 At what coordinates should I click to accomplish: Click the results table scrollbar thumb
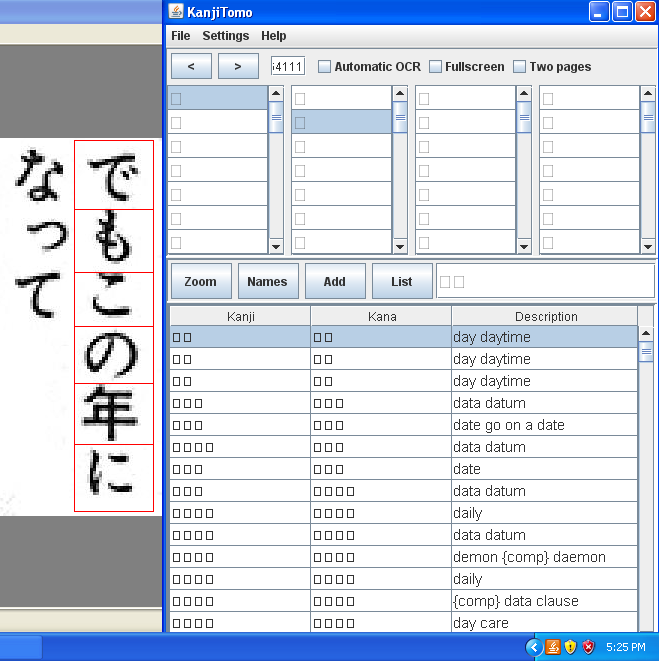(646, 352)
